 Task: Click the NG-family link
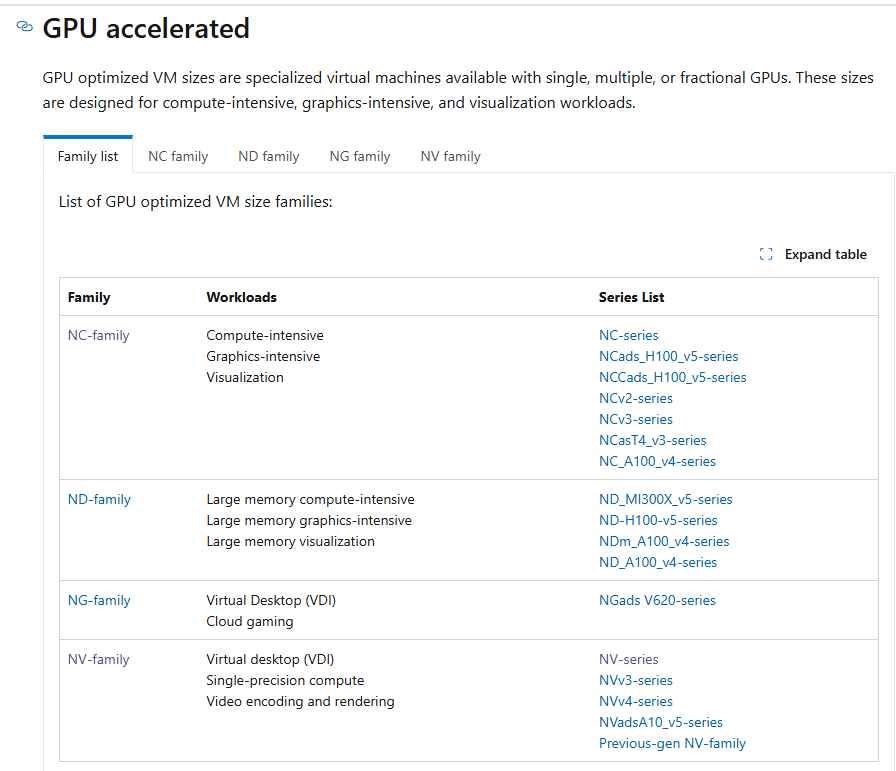point(99,601)
